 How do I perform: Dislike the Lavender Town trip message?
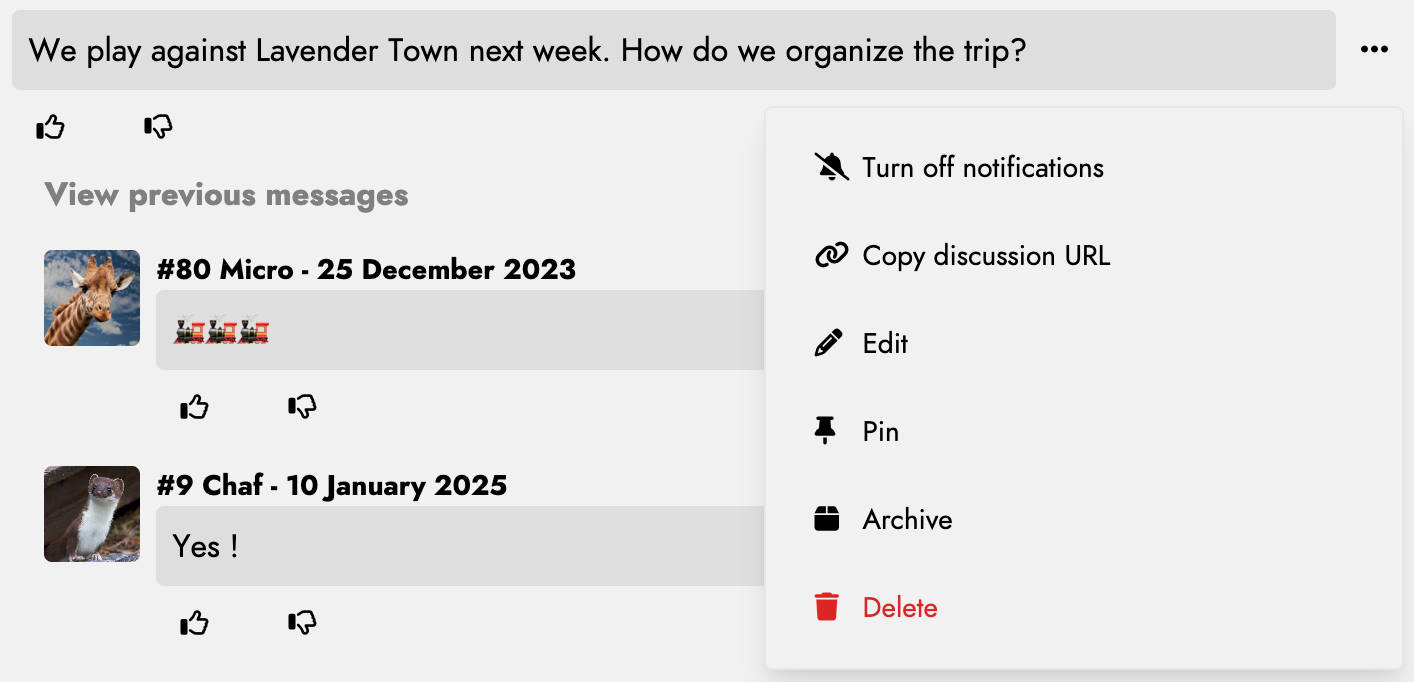158,127
